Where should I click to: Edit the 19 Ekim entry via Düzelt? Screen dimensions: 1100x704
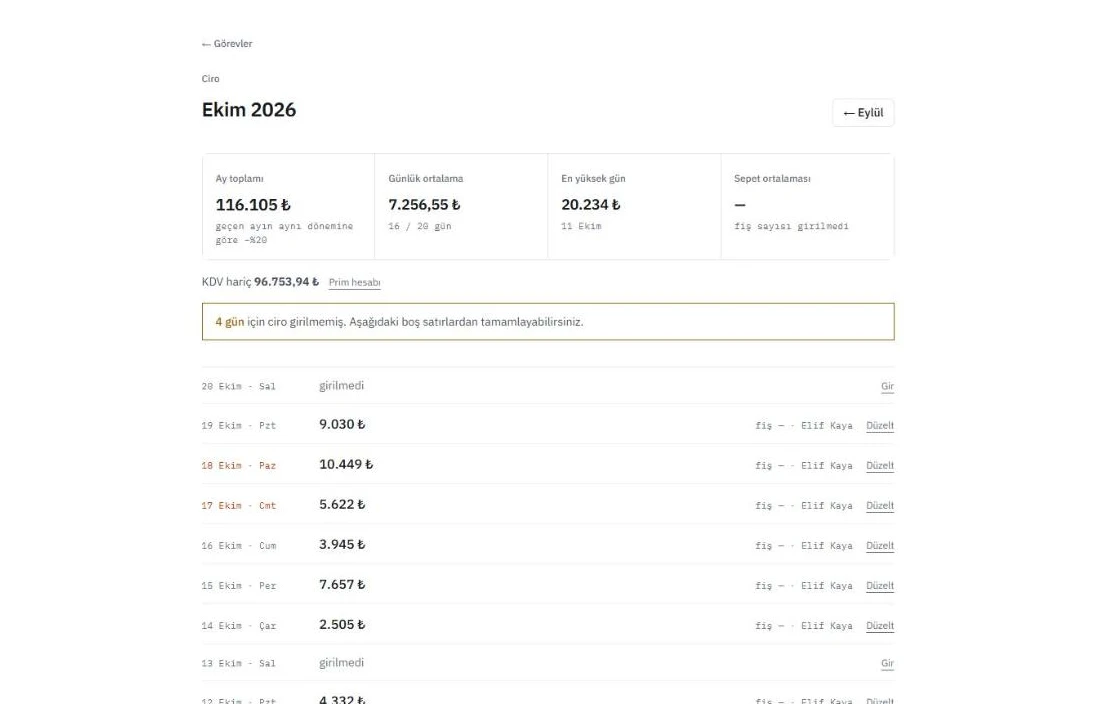tap(880, 426)
